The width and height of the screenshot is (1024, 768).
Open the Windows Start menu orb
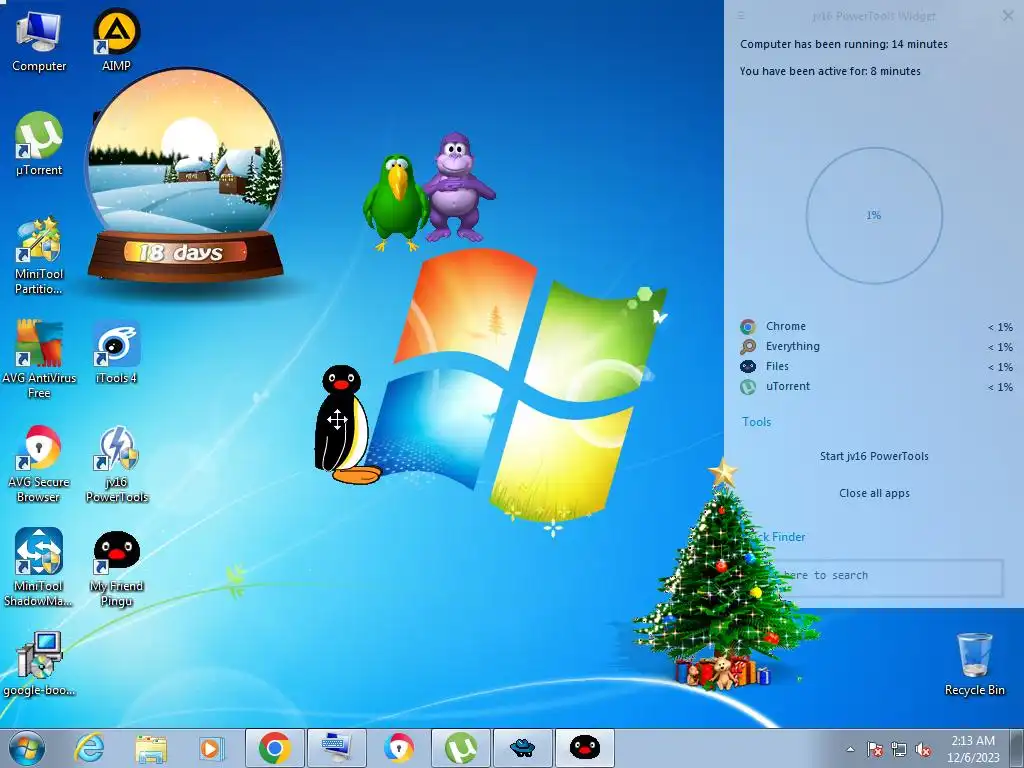pyautogui.click(x=27, y=748)
